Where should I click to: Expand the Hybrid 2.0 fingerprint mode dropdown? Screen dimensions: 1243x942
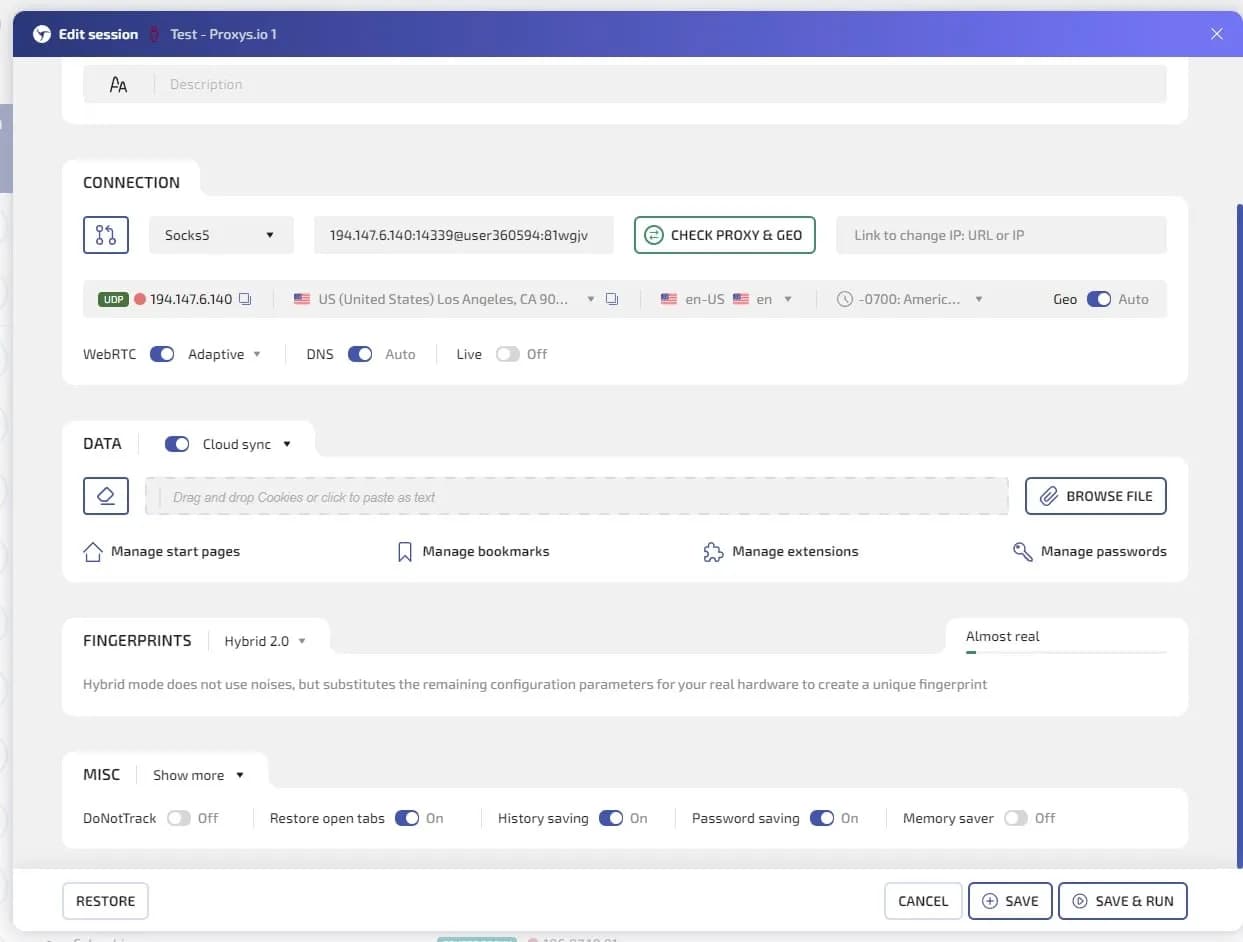click(265, 641)
